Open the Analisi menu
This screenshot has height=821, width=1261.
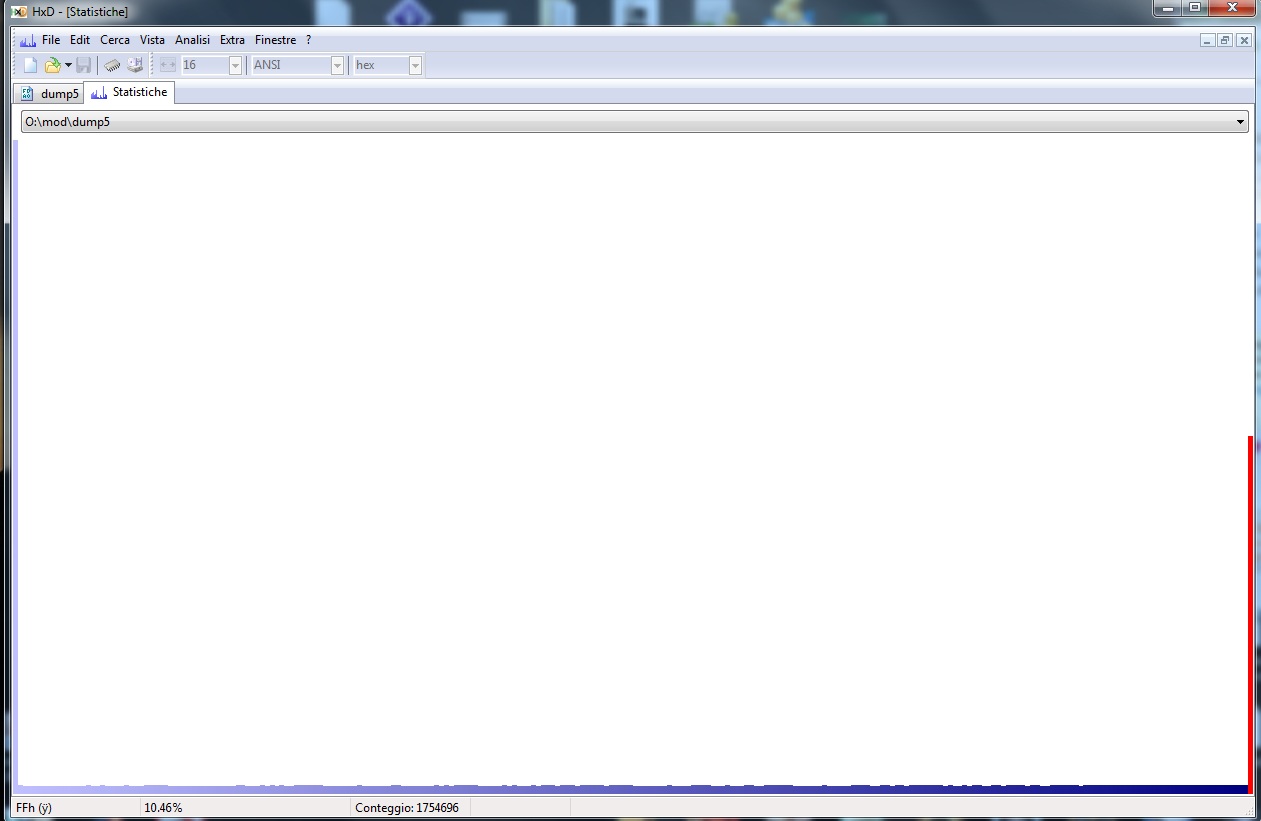pyautogui.click(x=192, y=40)
